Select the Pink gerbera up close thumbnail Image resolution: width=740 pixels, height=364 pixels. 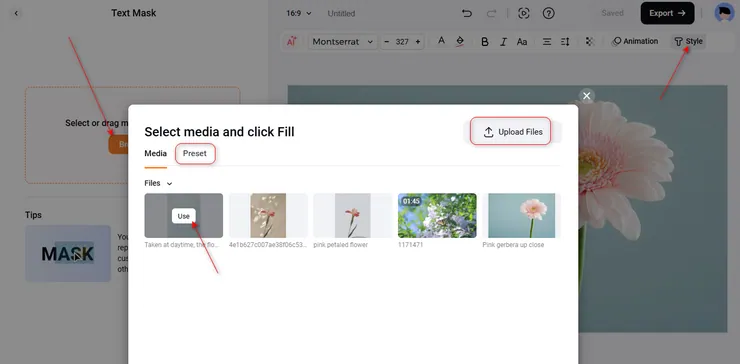[521, 215]
